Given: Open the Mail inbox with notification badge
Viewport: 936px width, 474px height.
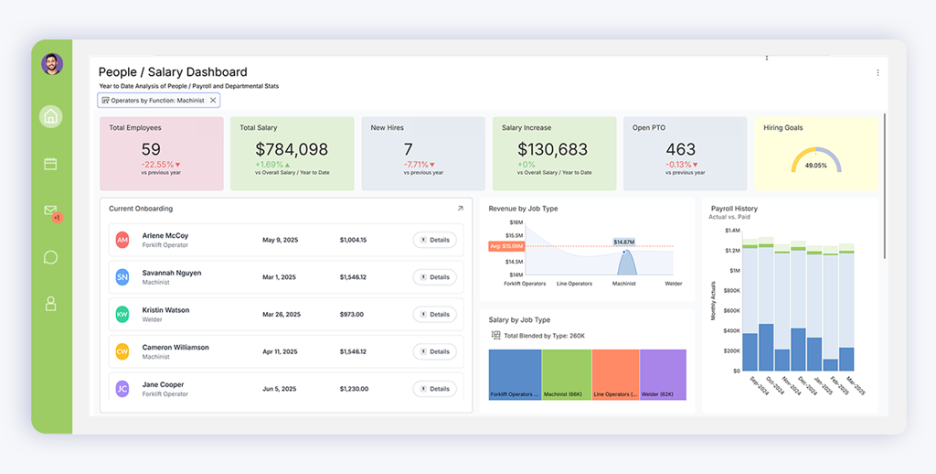Looking at the screenshot, I should pos(51,211).
